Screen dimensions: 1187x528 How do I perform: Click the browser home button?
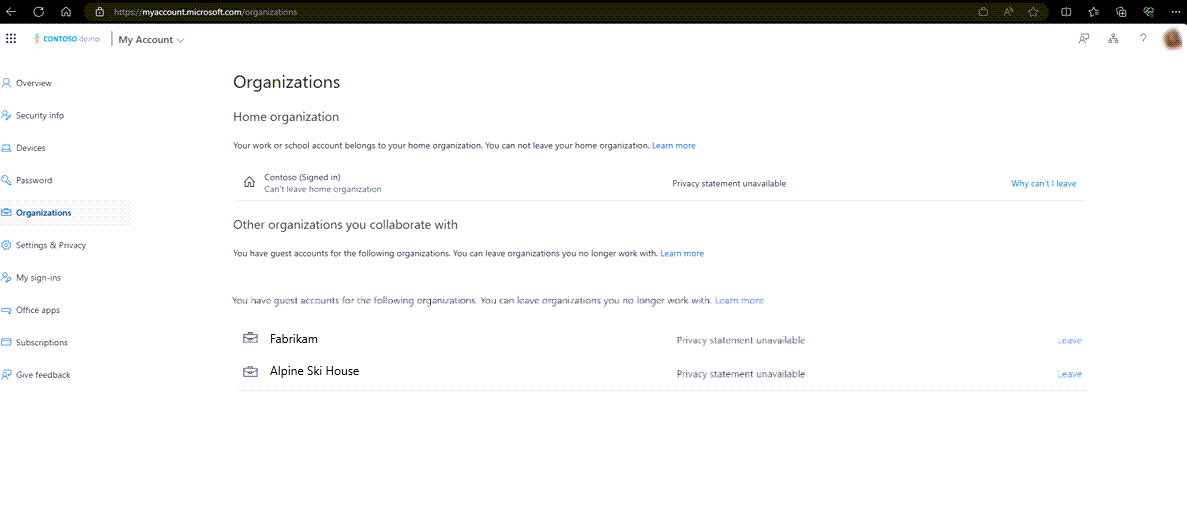coord(66,12)
